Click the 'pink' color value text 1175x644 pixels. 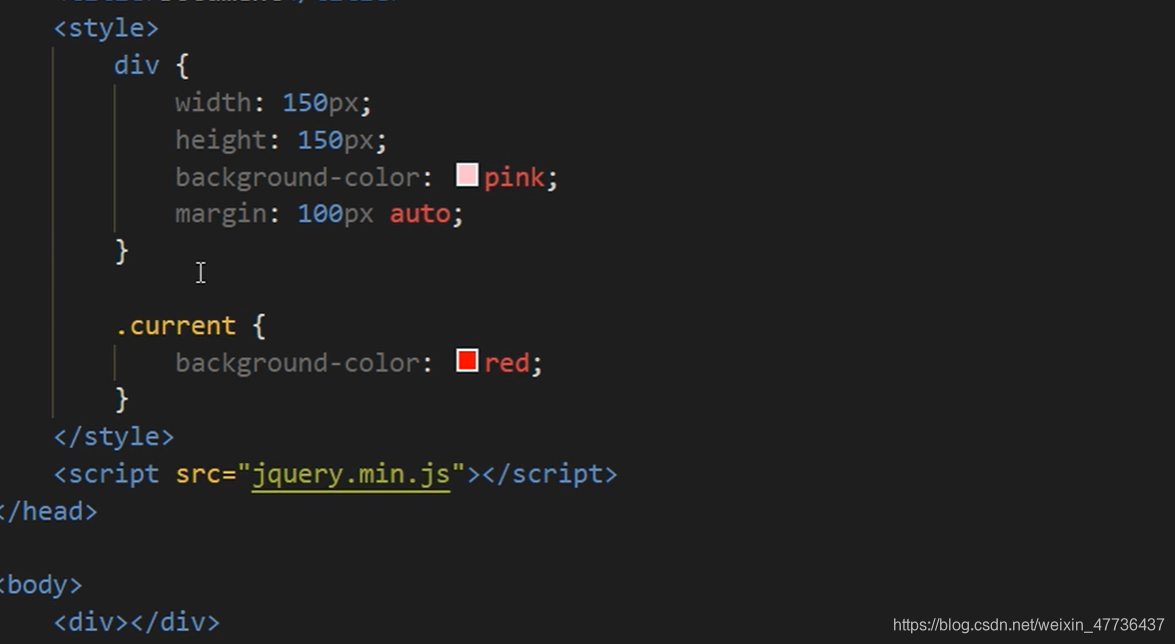tap(514, 178)
